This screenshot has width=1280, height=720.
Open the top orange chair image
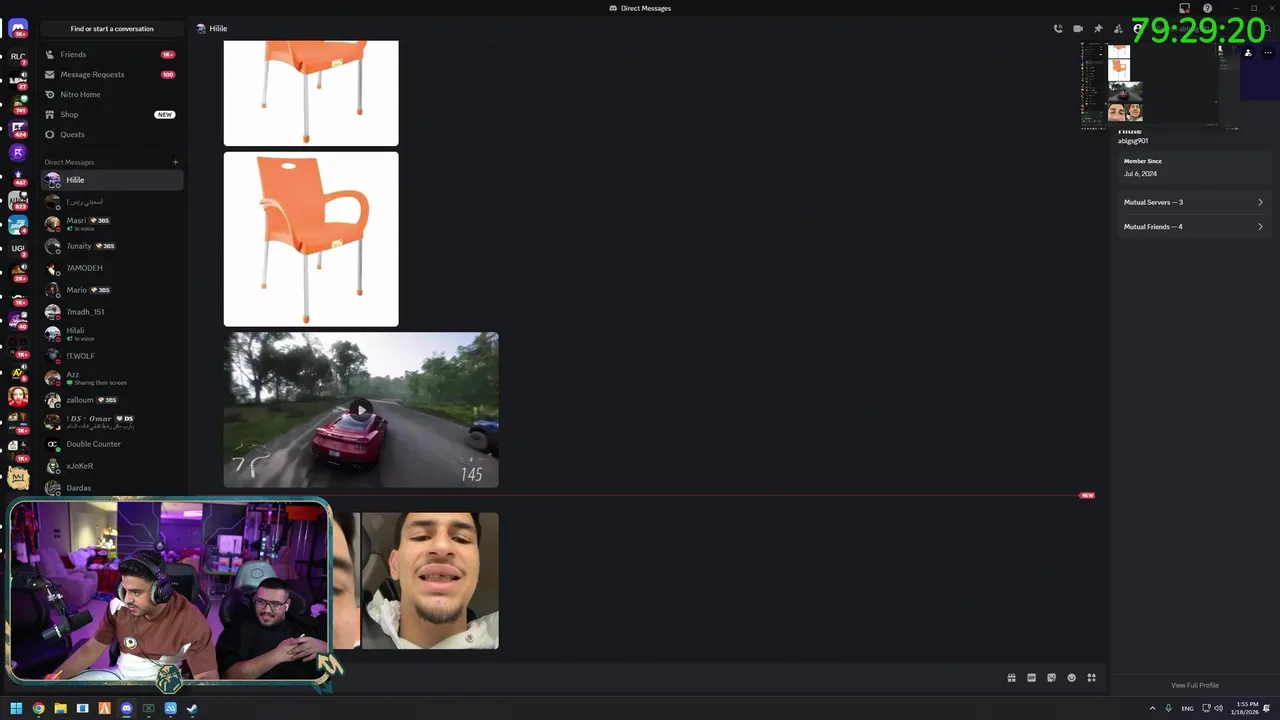coord(311,93)
